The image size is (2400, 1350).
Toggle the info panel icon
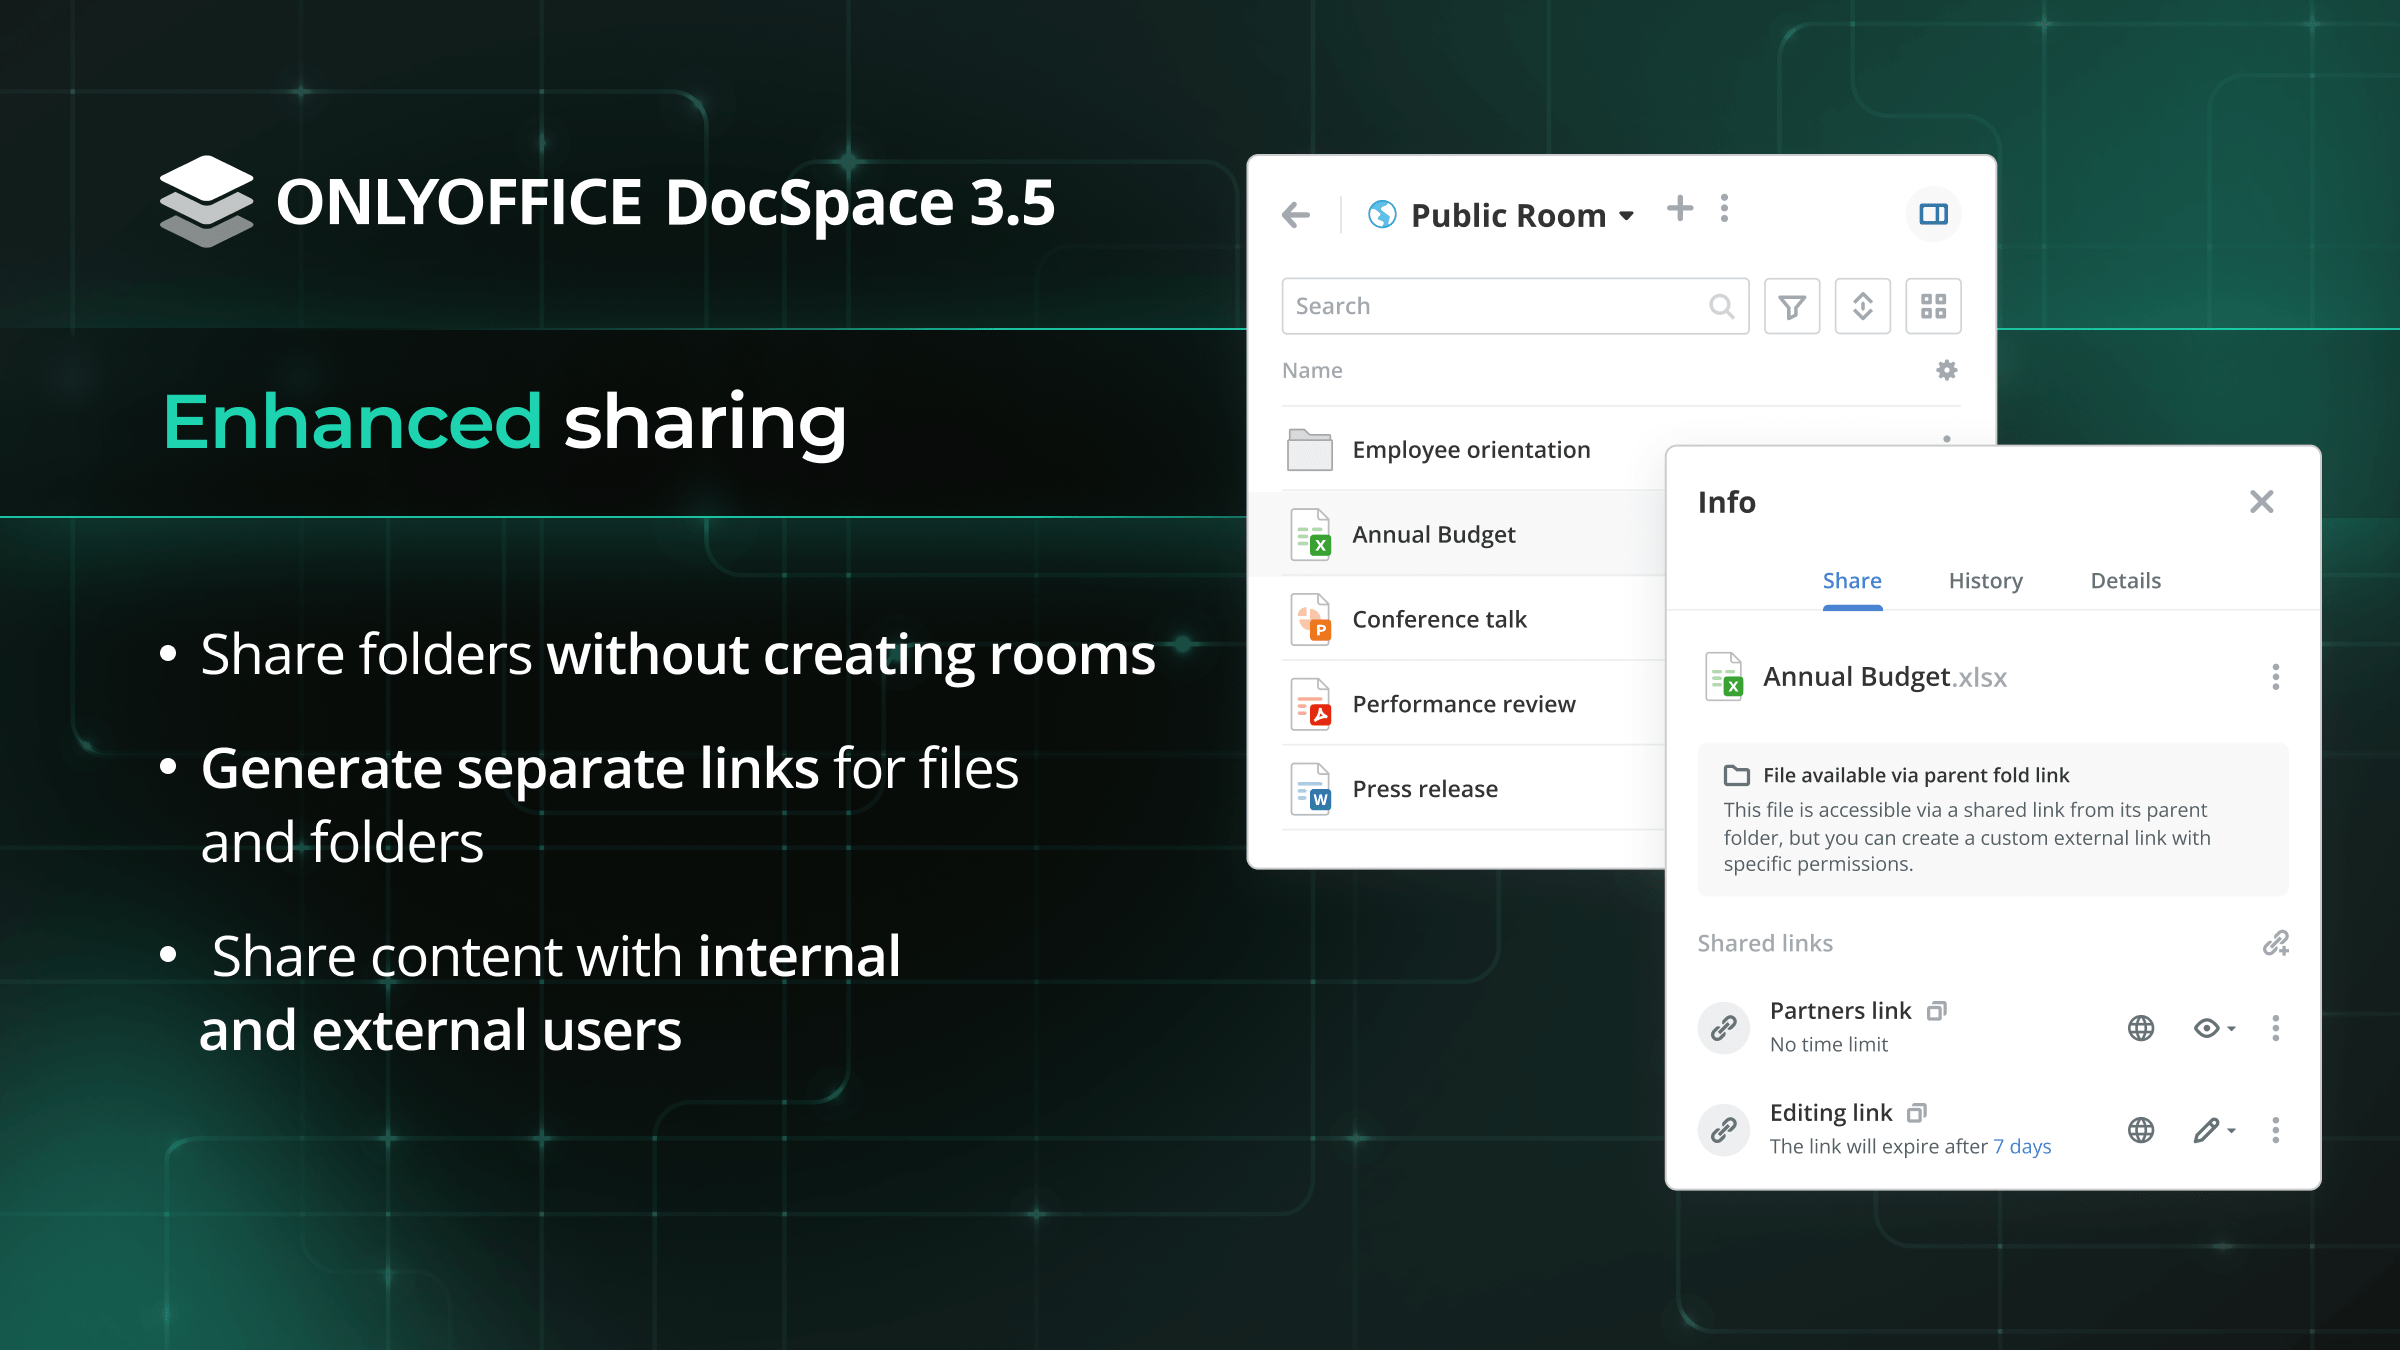tap(1933, 214)
